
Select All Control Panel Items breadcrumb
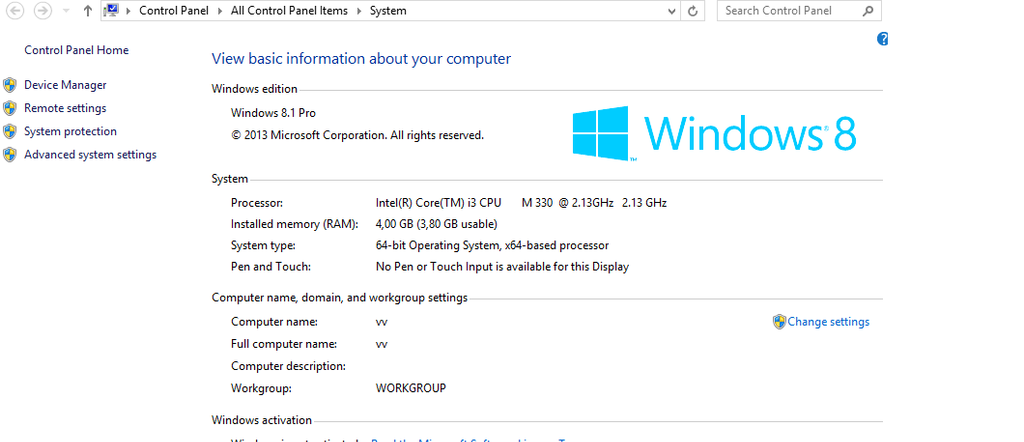click(289, 10)
